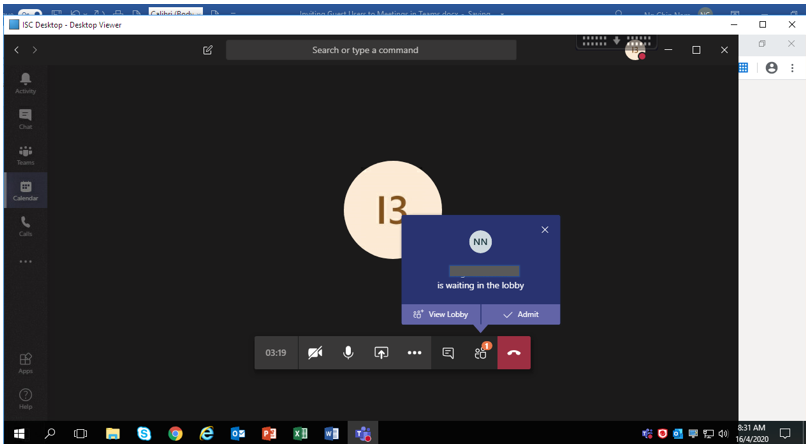Go forward using the right arrow
810x447 pixels.
click(35, 50)
